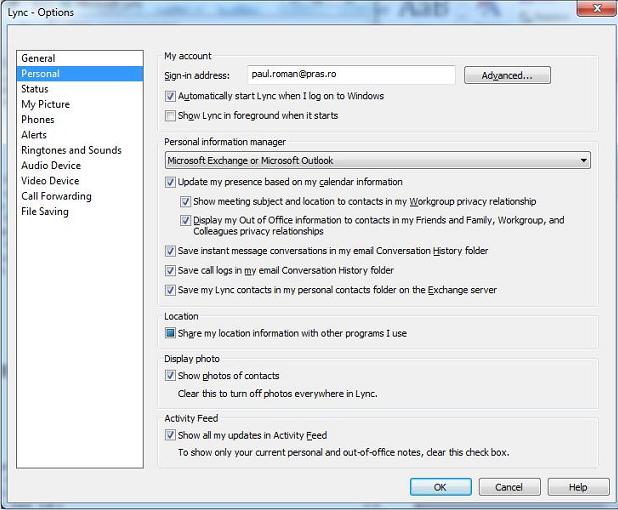Image resolution: width=618 pixels, height=510 pixels.
Task: Switch to Ringtones and Sounds settings
Action: (71, 150)
